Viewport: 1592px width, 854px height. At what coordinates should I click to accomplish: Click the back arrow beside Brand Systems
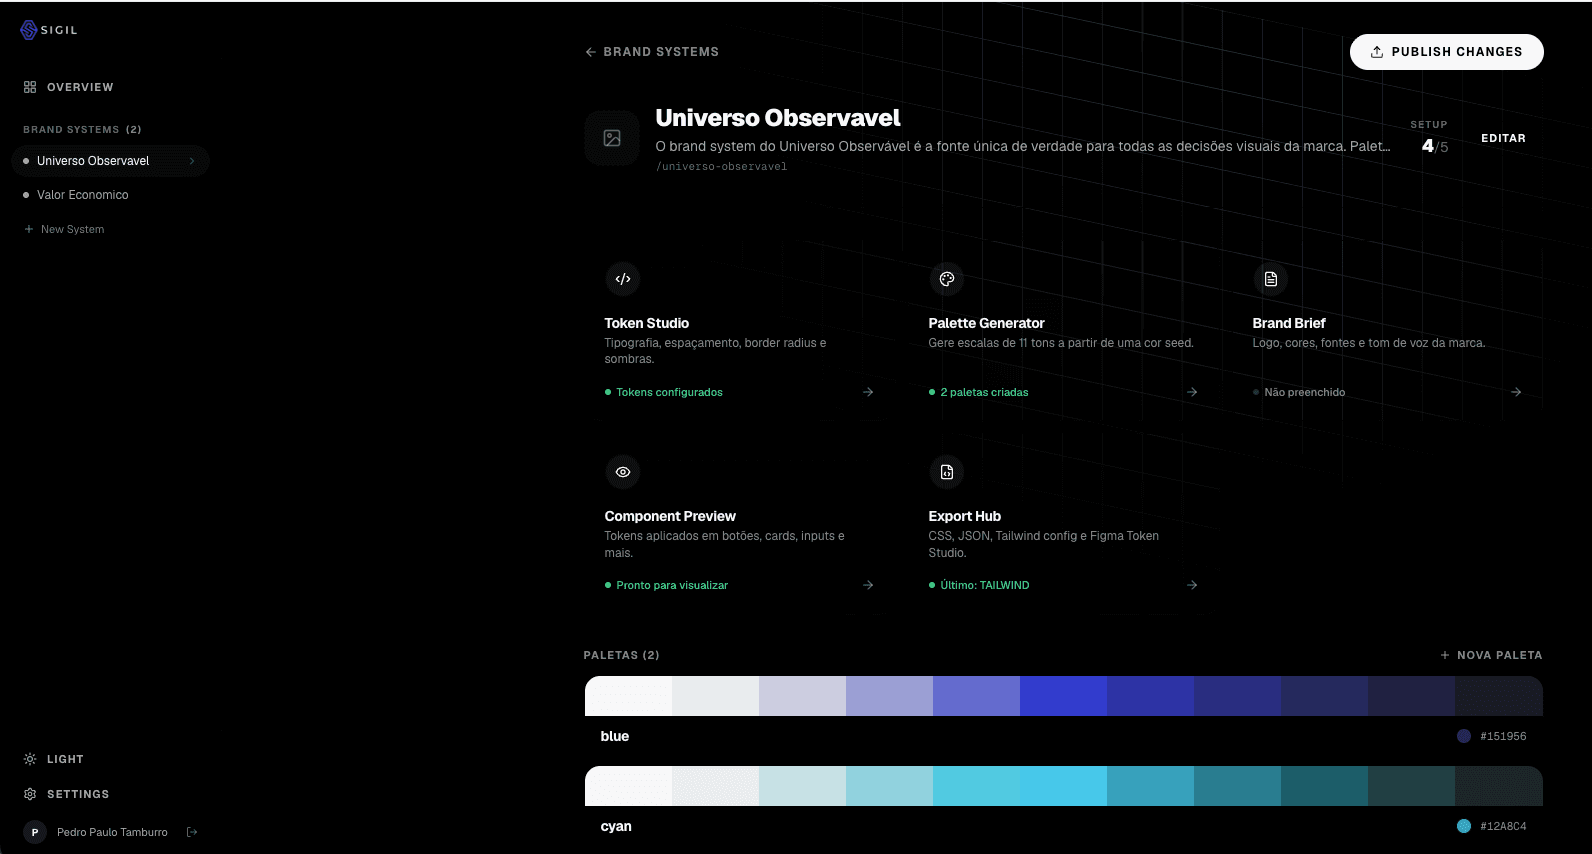tap(591, 52)
